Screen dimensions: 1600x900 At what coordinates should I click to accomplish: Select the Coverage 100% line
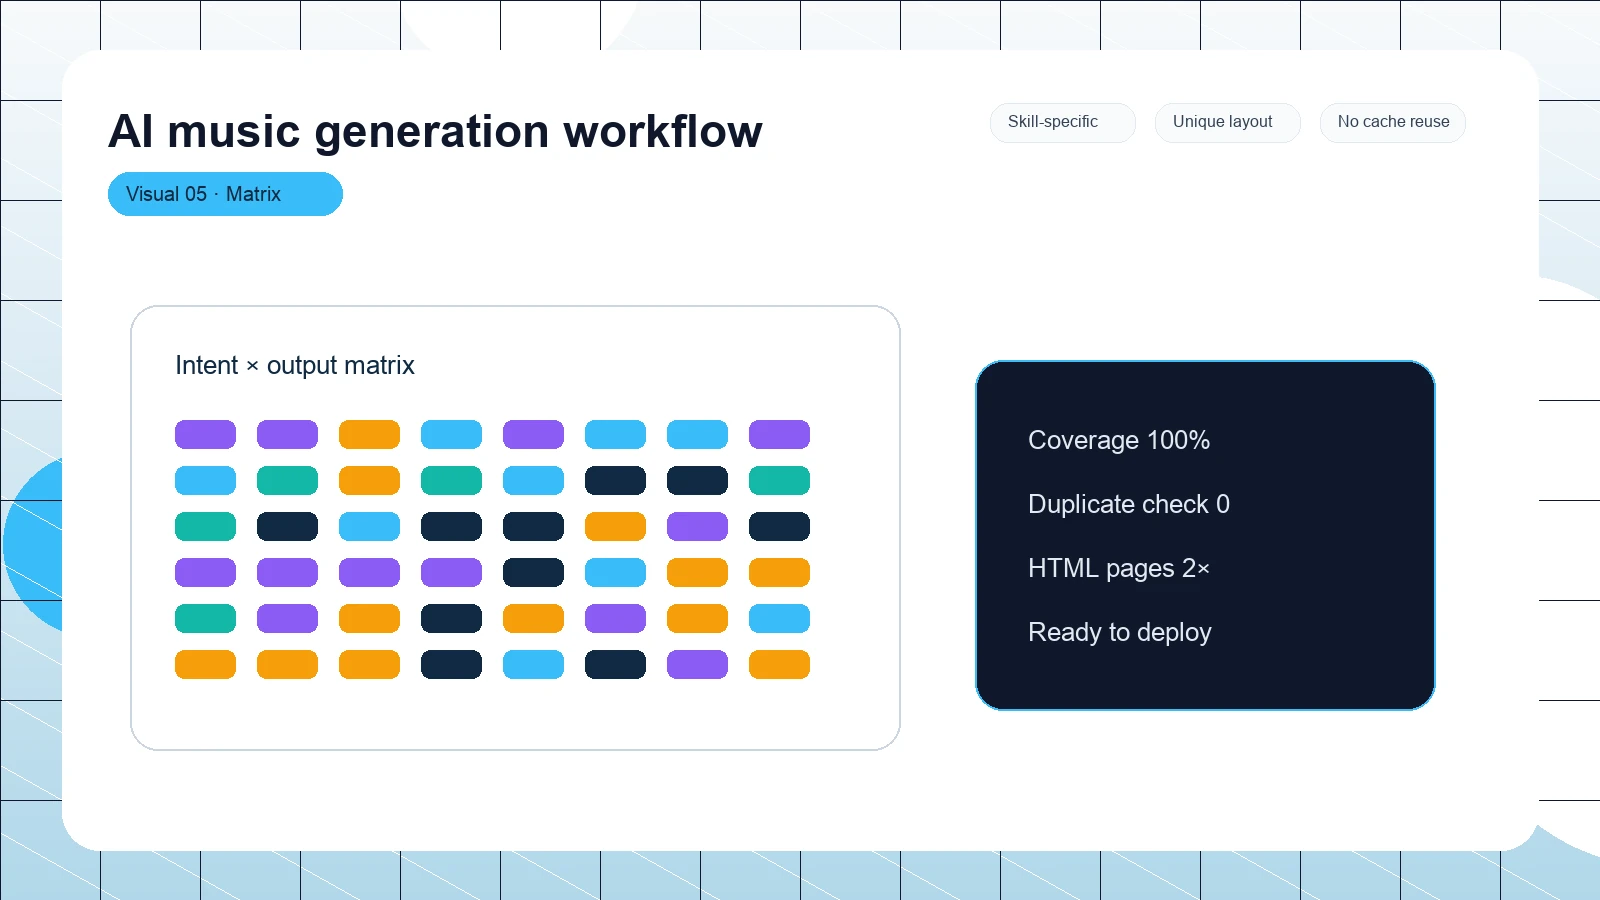click(1119, 440)
